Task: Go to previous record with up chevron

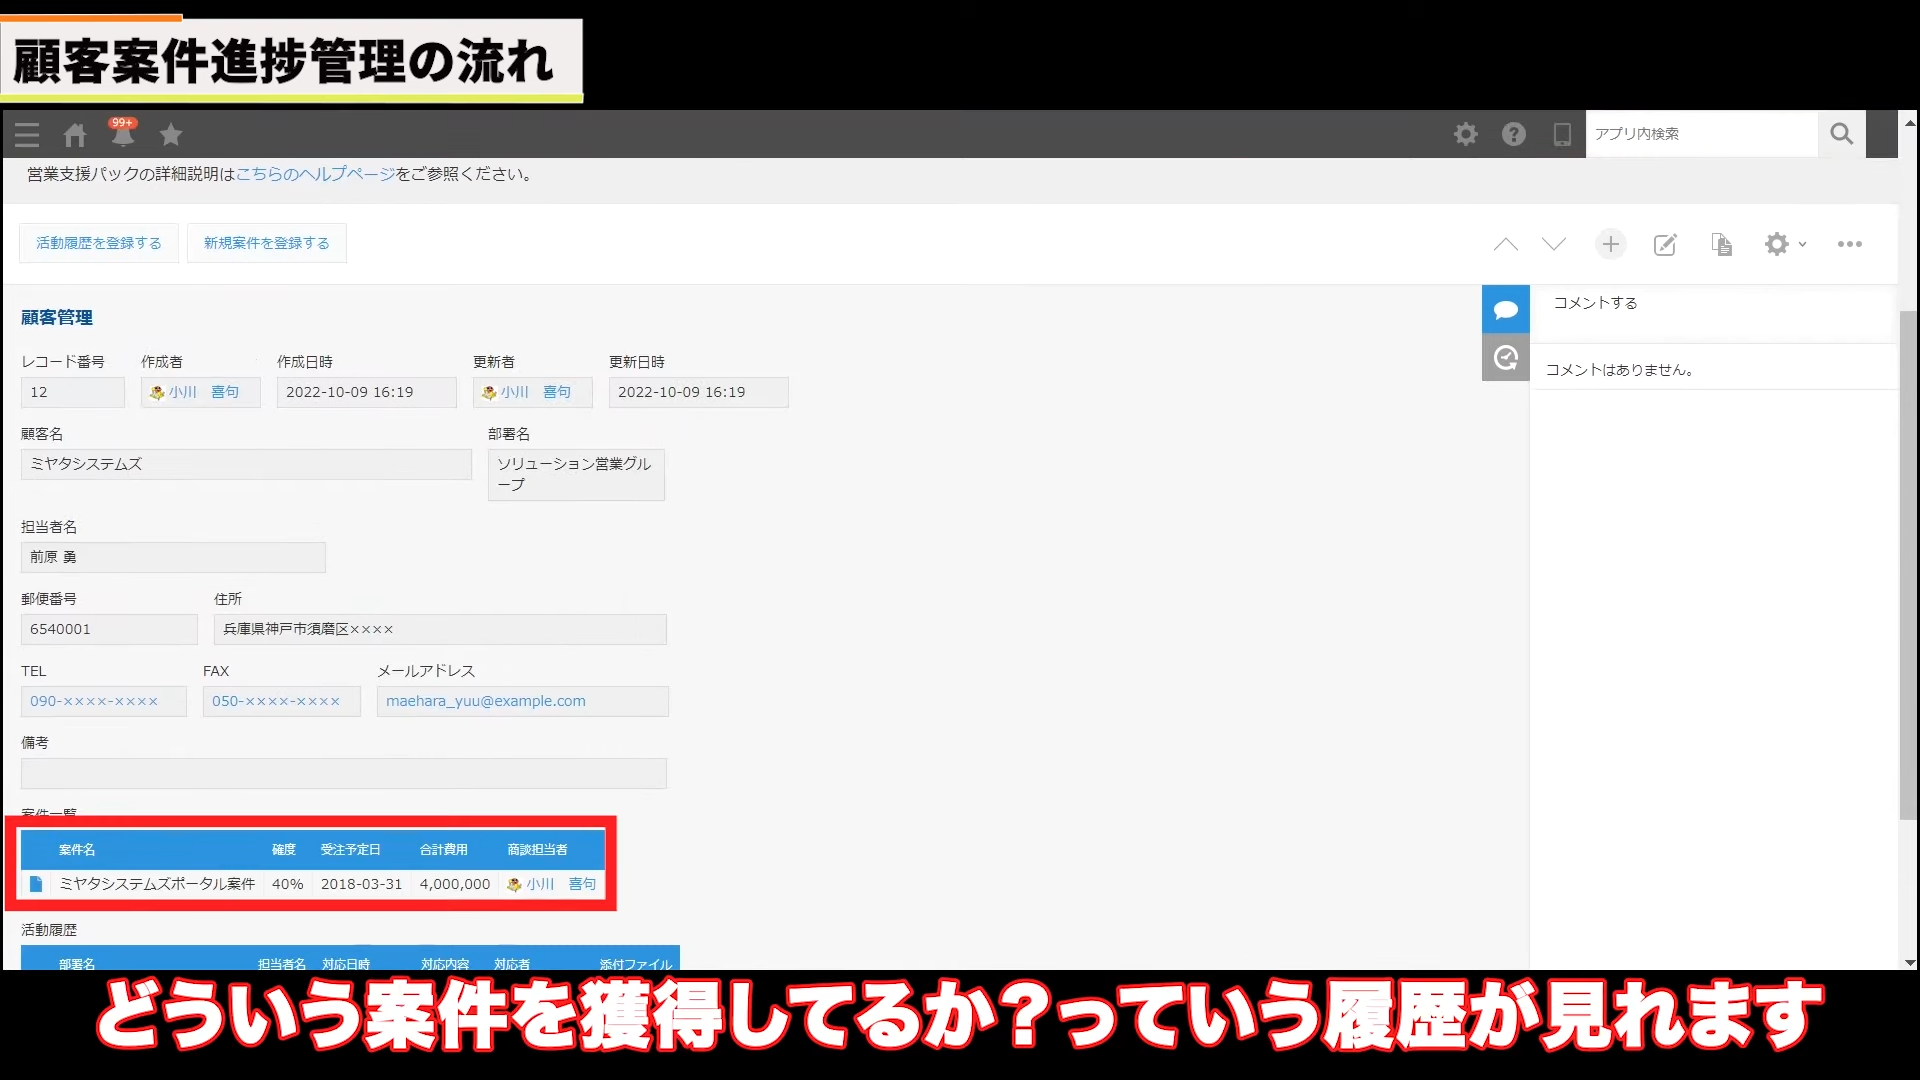Action: 1505,244
